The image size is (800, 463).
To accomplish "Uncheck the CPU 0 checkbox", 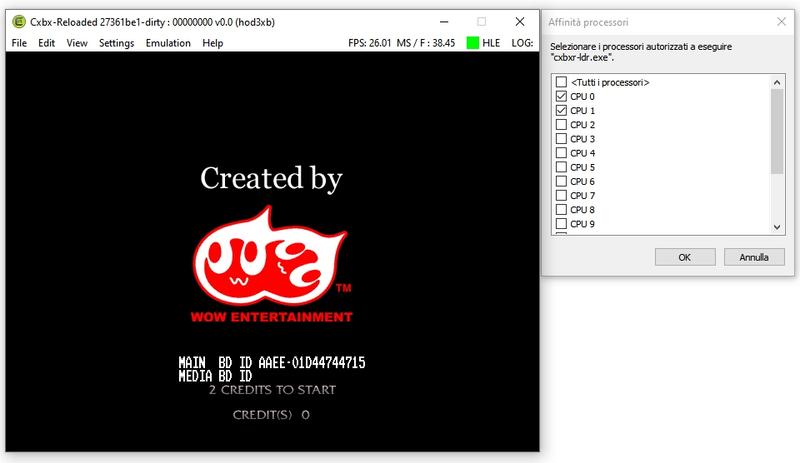I will pos(561,96).
